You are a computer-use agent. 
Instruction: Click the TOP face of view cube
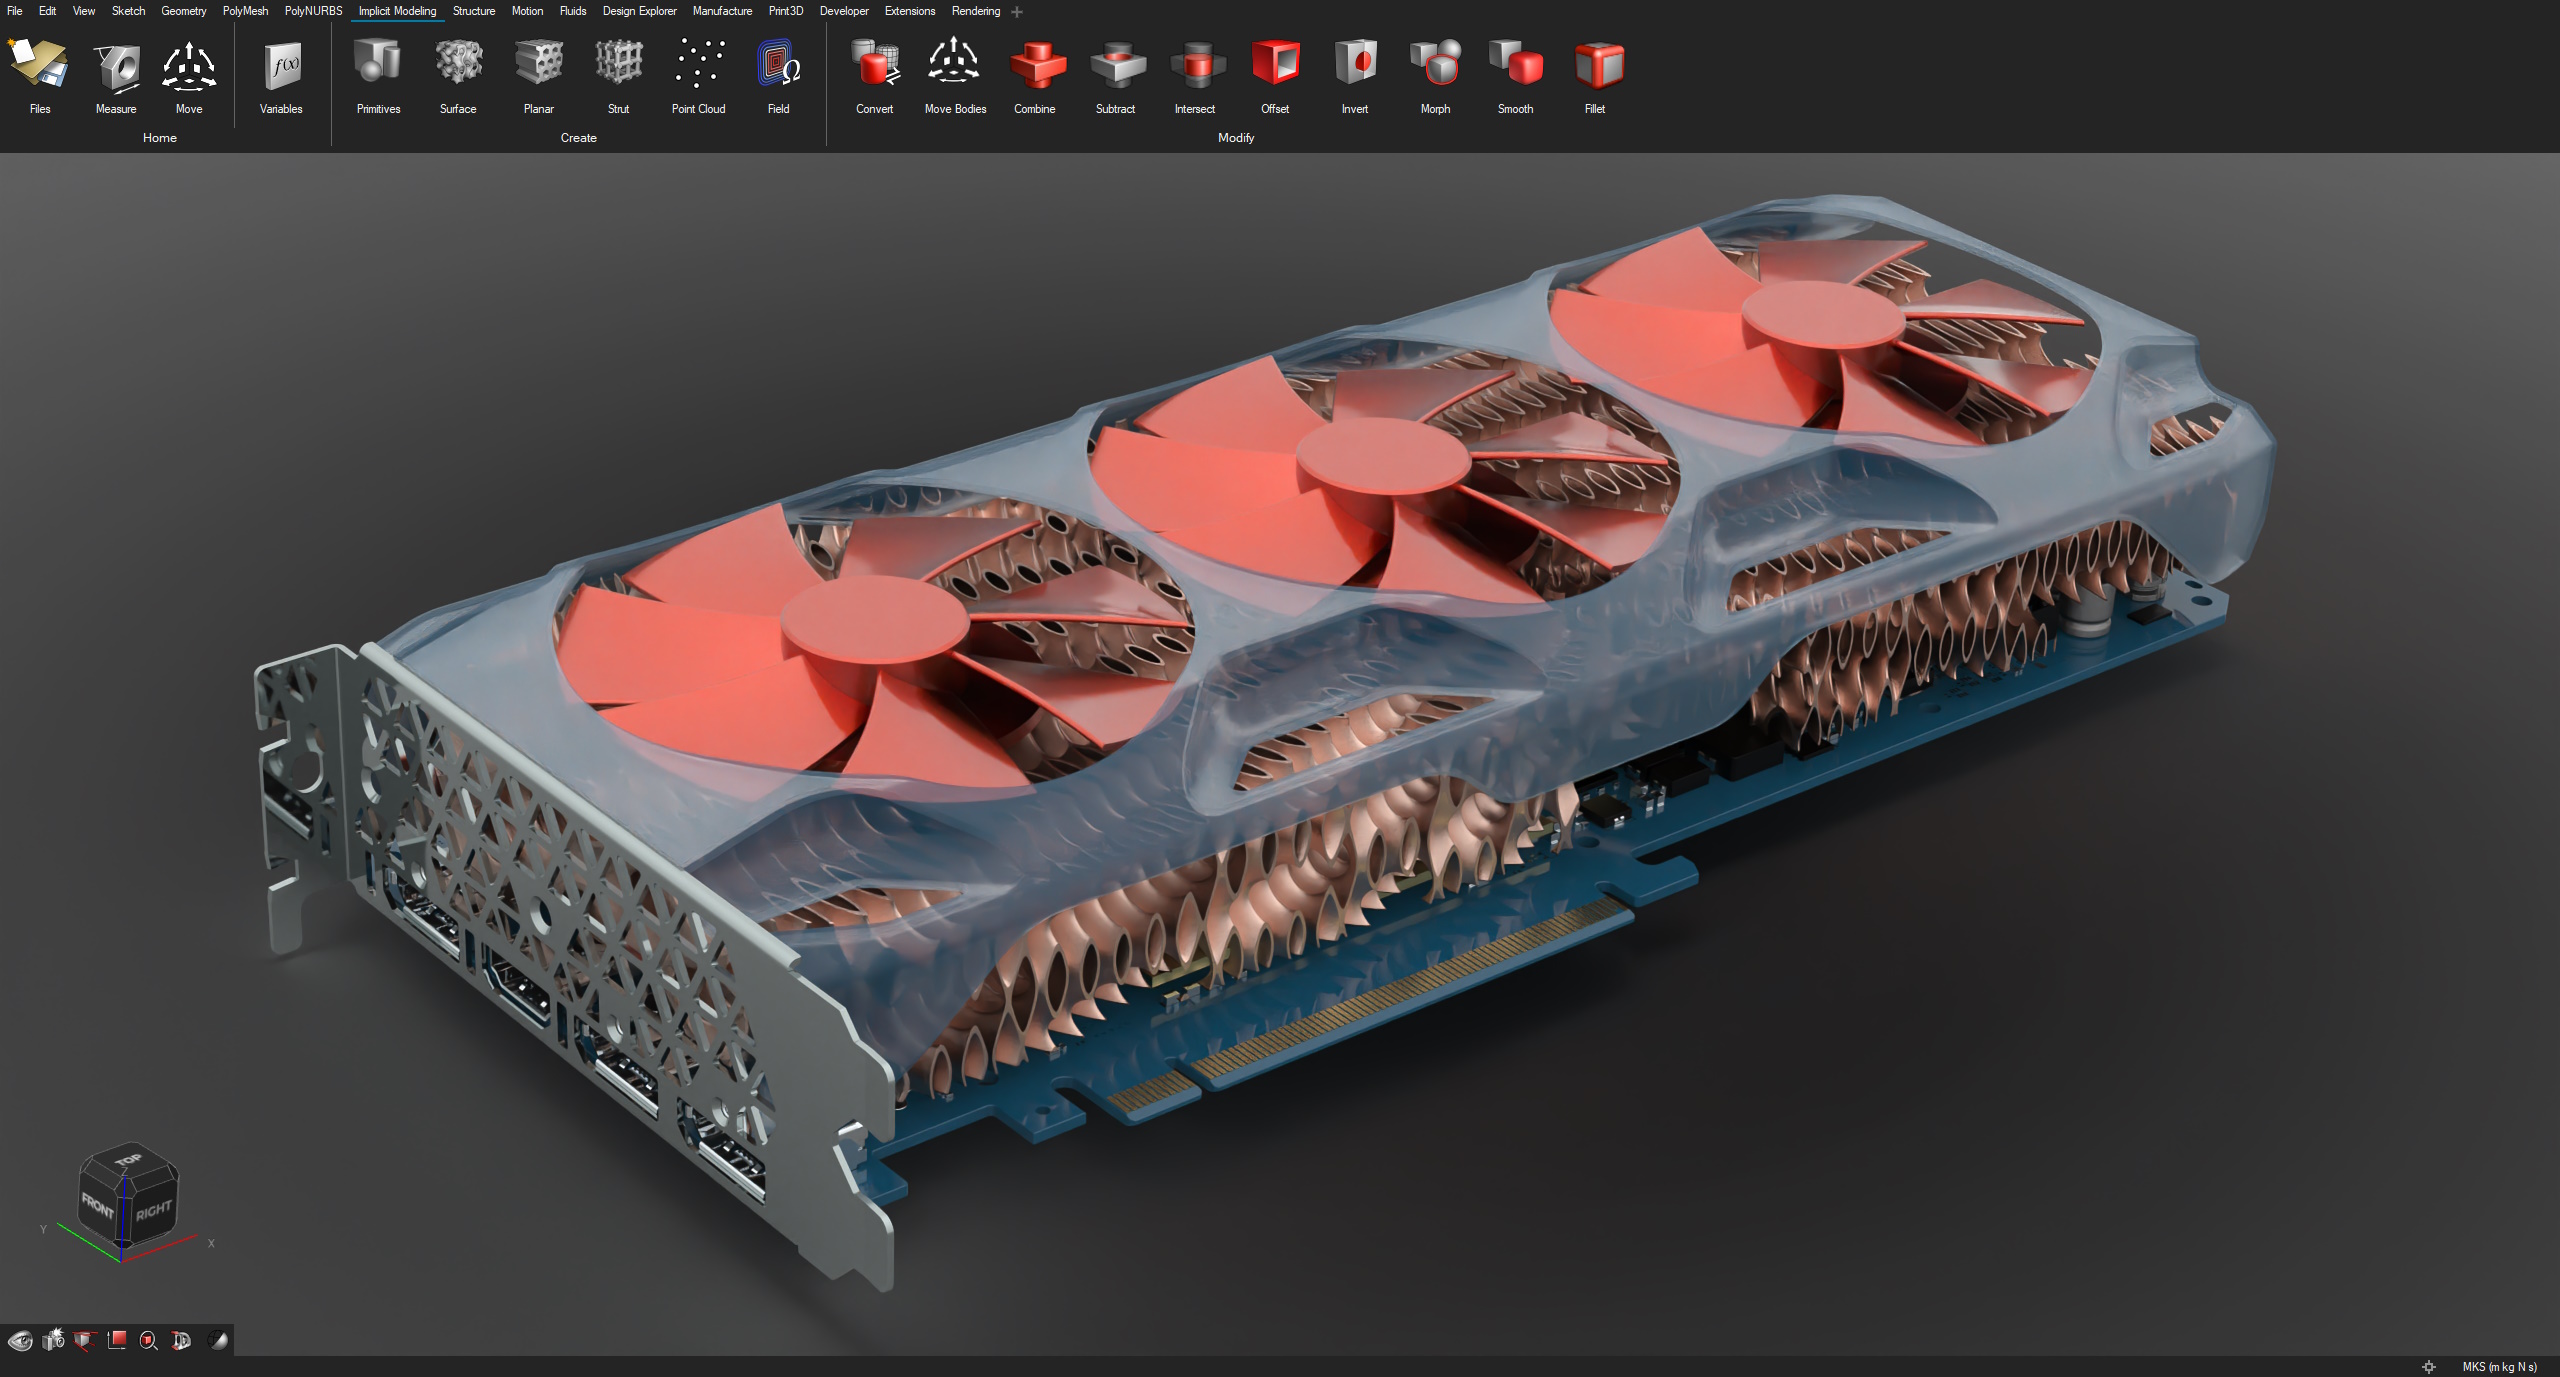128,1161
